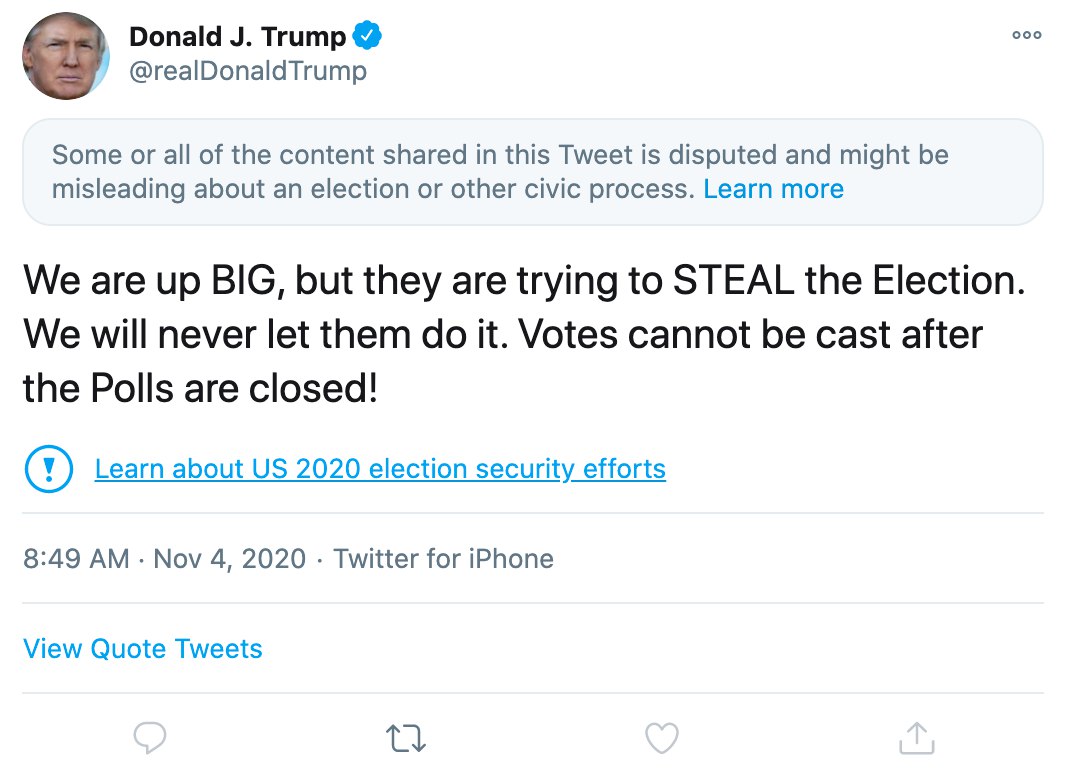The height and width of the screenshot is (780, 1072).
Task: Open the share tweet icon
Action: tap(916, 738)
